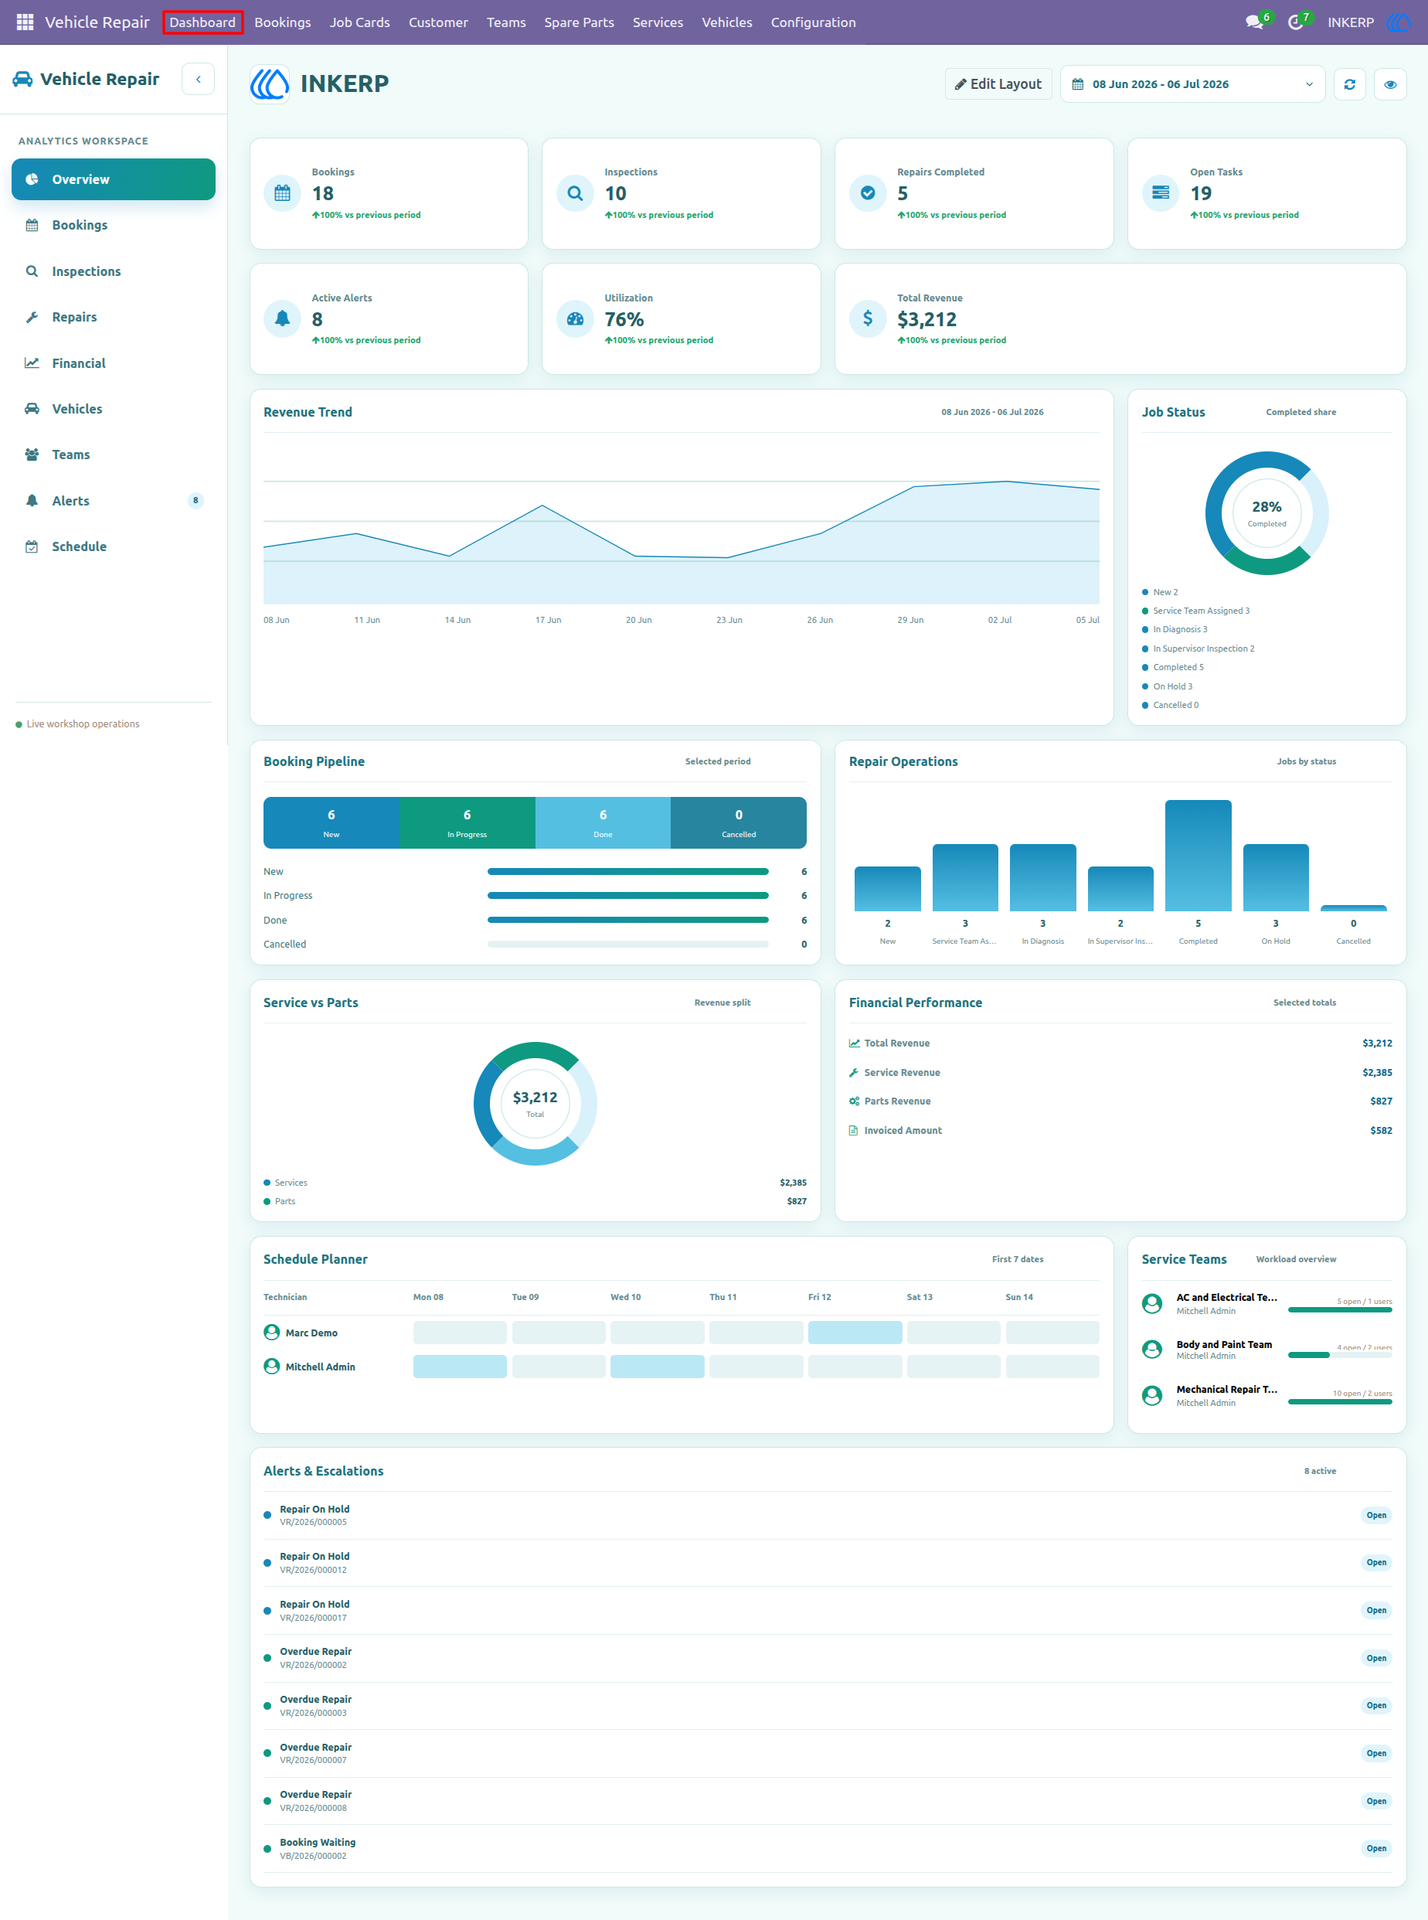Open the Job Cards menu
The height and width of the screenshot is (1920, 1428).
click(x=360, y=22)
